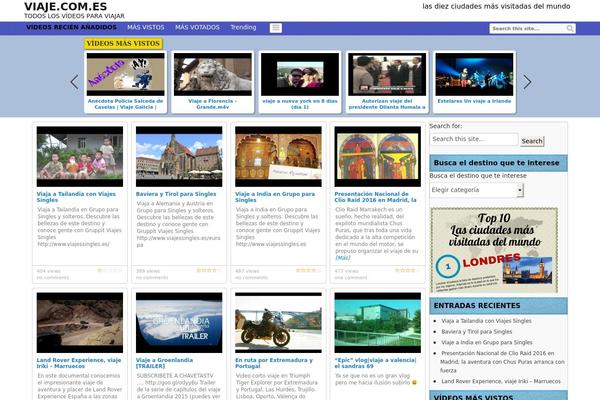Focus the sidebar Search this site field
Screen dimensions: 600x400
click(x=474, y=139)
